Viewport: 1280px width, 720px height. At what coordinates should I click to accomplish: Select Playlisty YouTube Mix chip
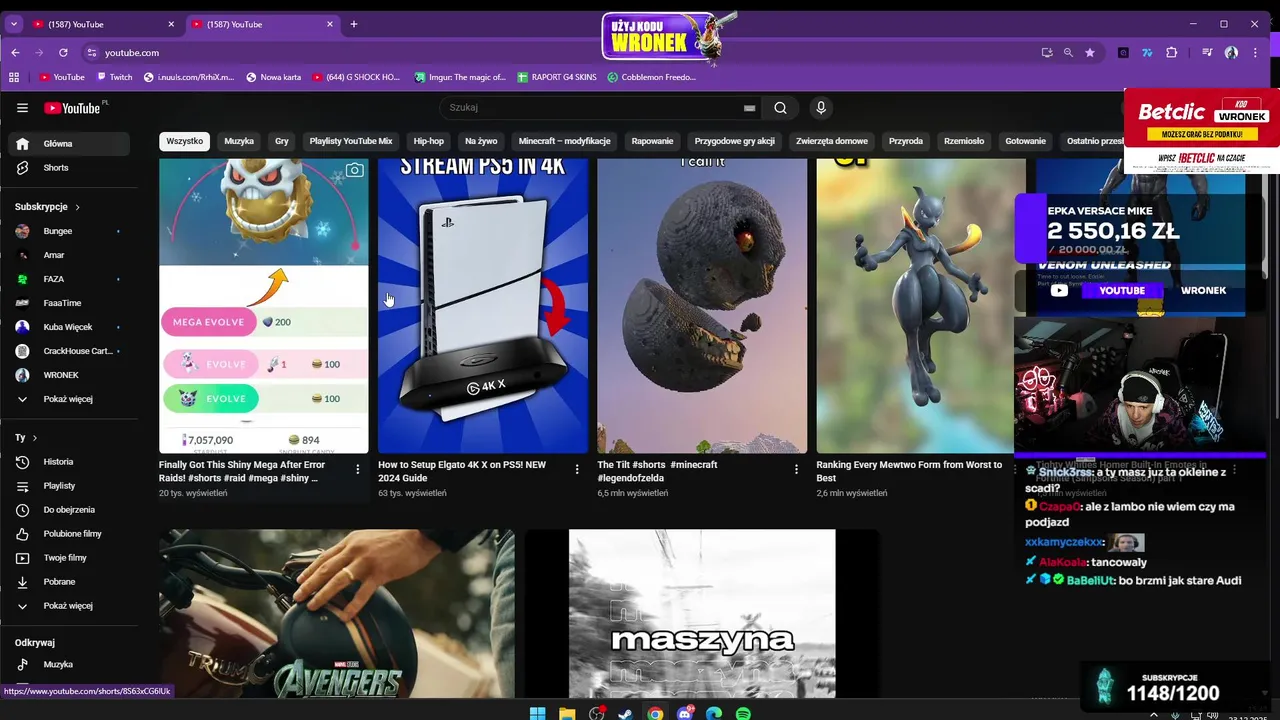[x=351, y=141]
